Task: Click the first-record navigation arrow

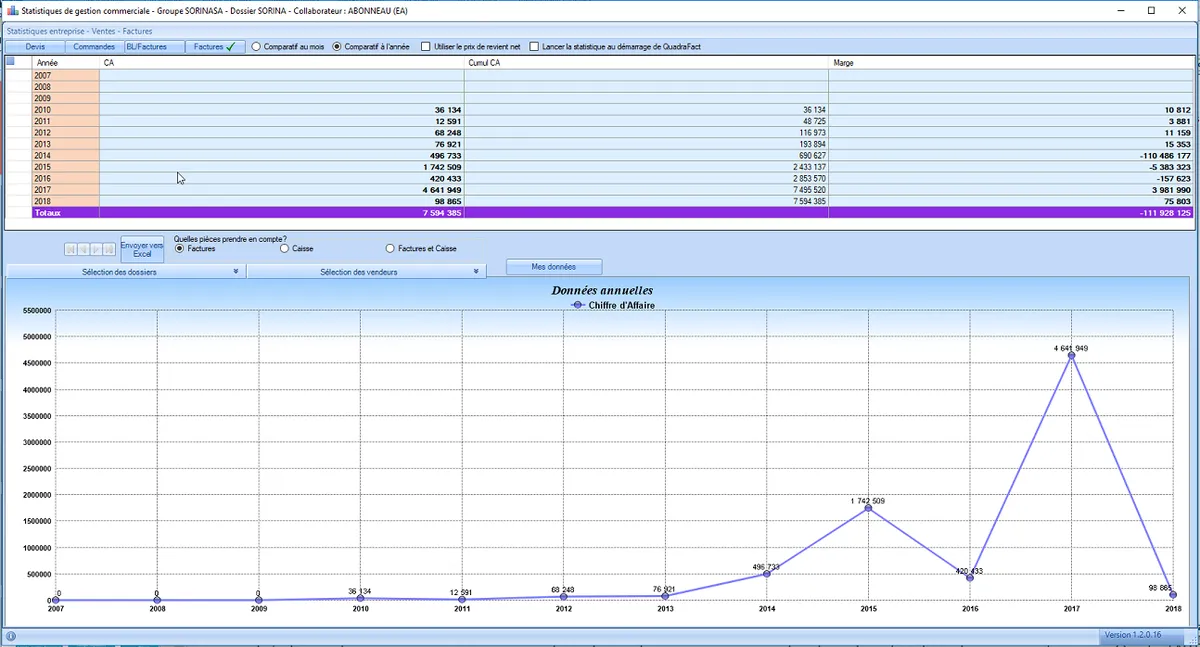Action: [71, 248]
